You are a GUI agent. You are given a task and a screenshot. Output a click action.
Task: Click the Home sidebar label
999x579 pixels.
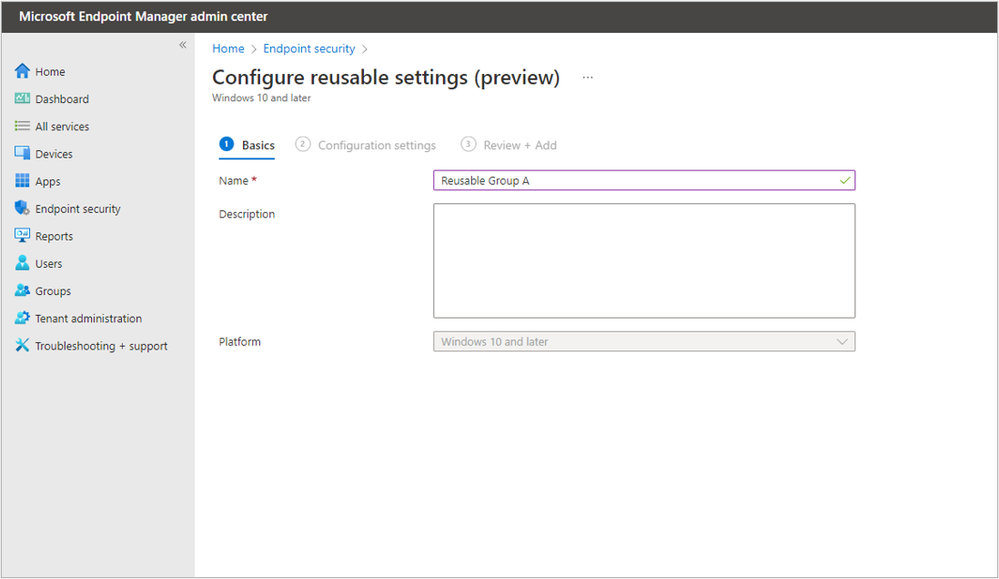tap(50, 71)
